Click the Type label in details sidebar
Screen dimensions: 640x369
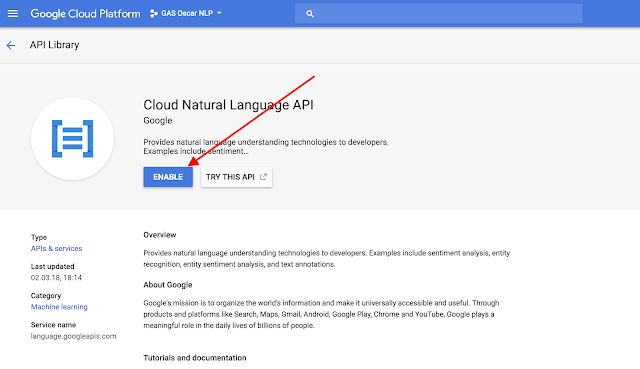pos(39,237)
